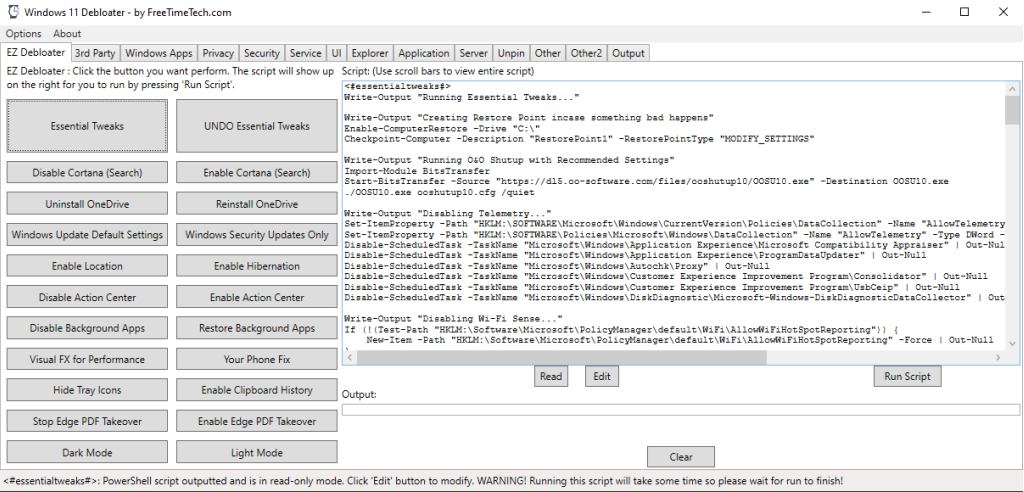
Task: Click the Enable Hibernation button
Action: pyautogui.click(x=257, y=266)
